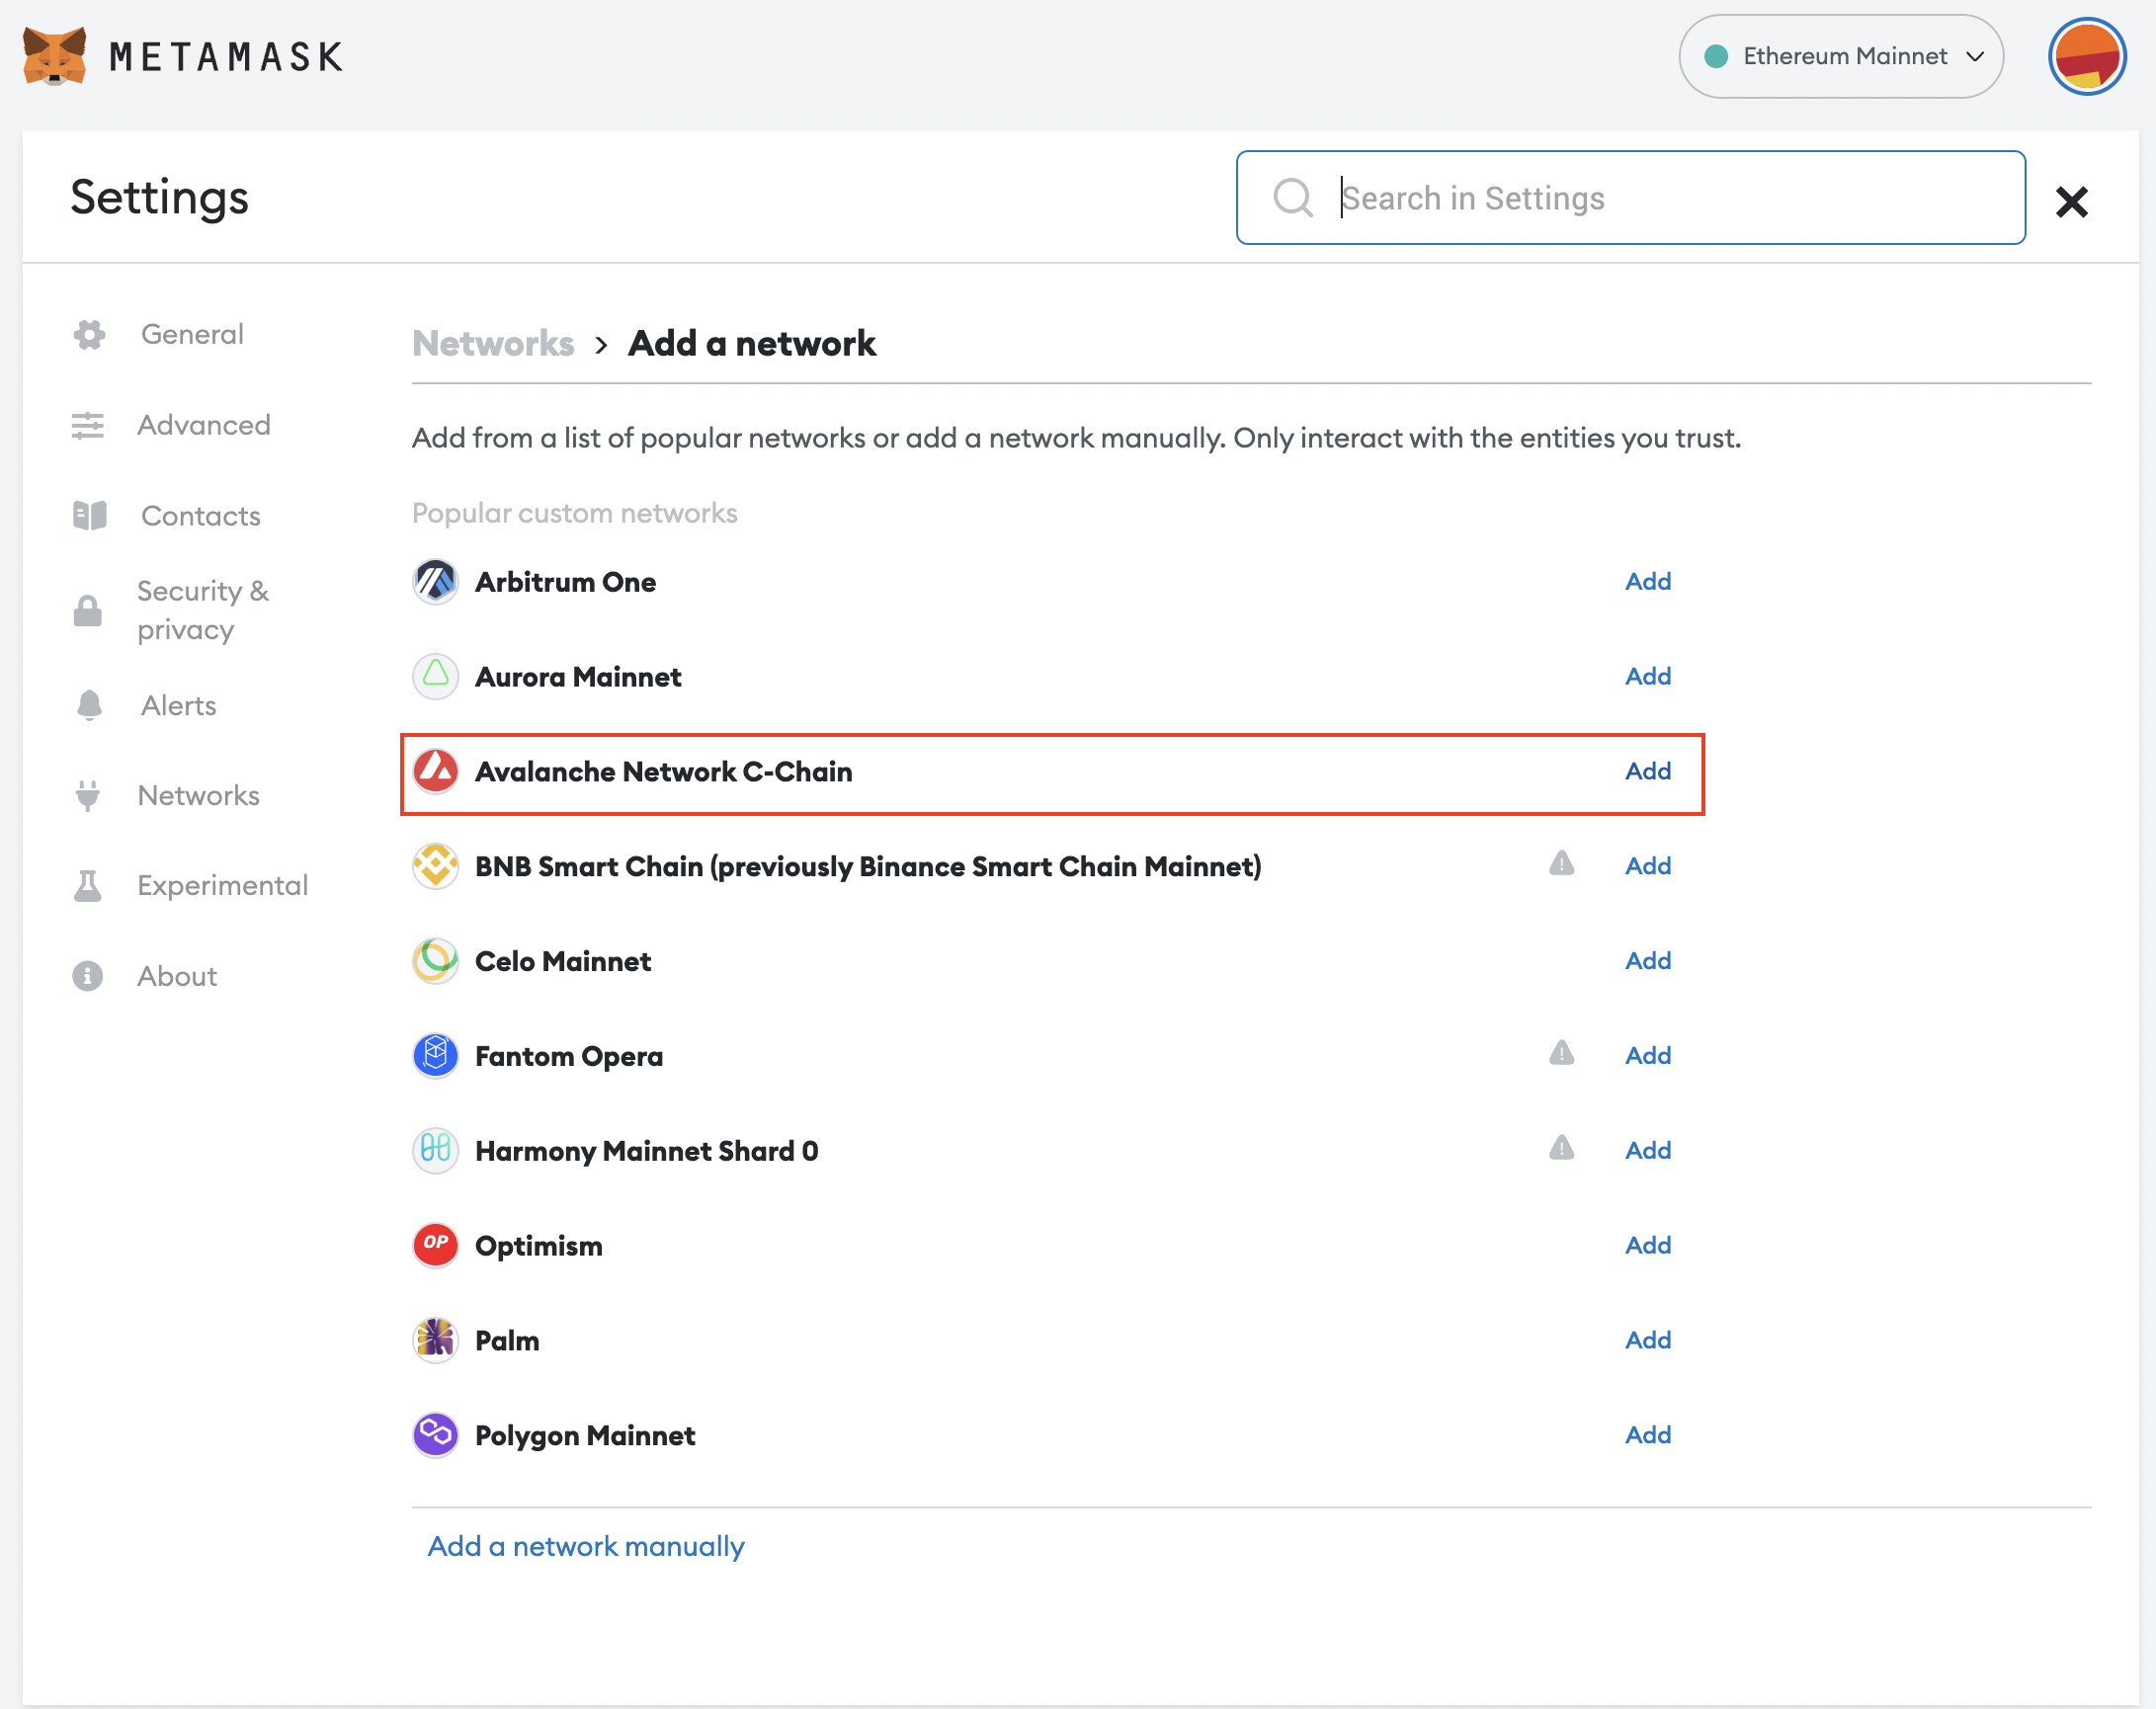The height and width of the screenshot is (1709, 2156).
Task: Add the Avalanche Network C-Chain
Action: click(x=1648, y=771)
